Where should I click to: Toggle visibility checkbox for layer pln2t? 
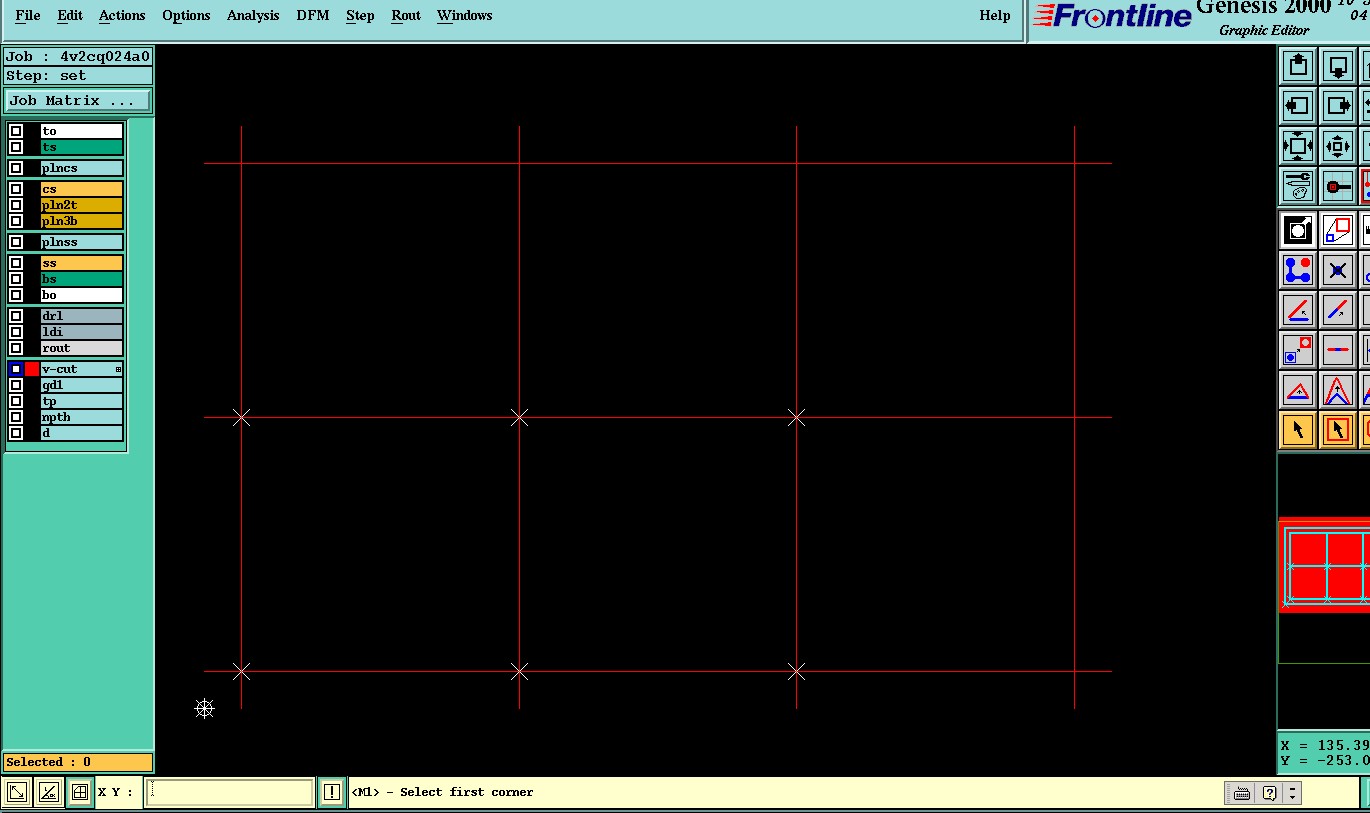pos(16,205)
